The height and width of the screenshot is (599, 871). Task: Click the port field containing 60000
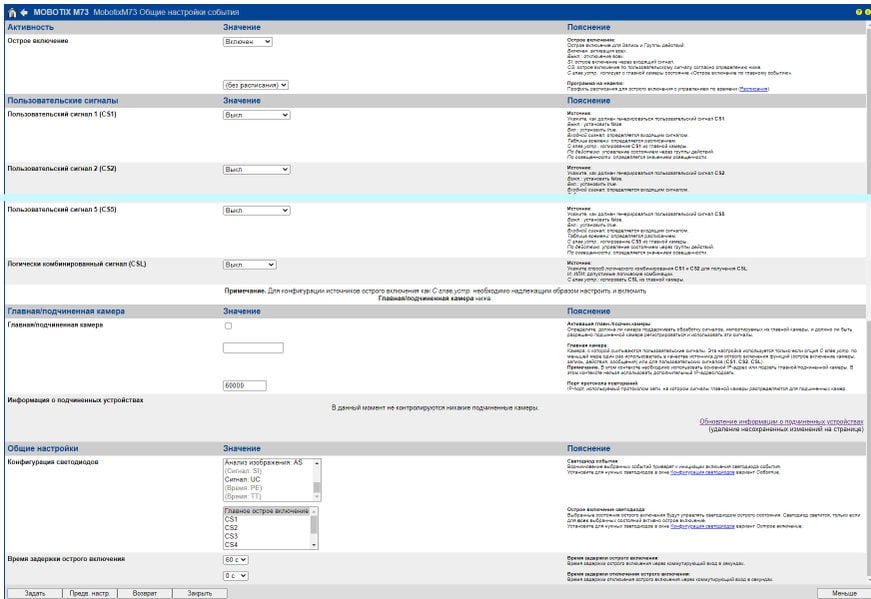[245, 386]
